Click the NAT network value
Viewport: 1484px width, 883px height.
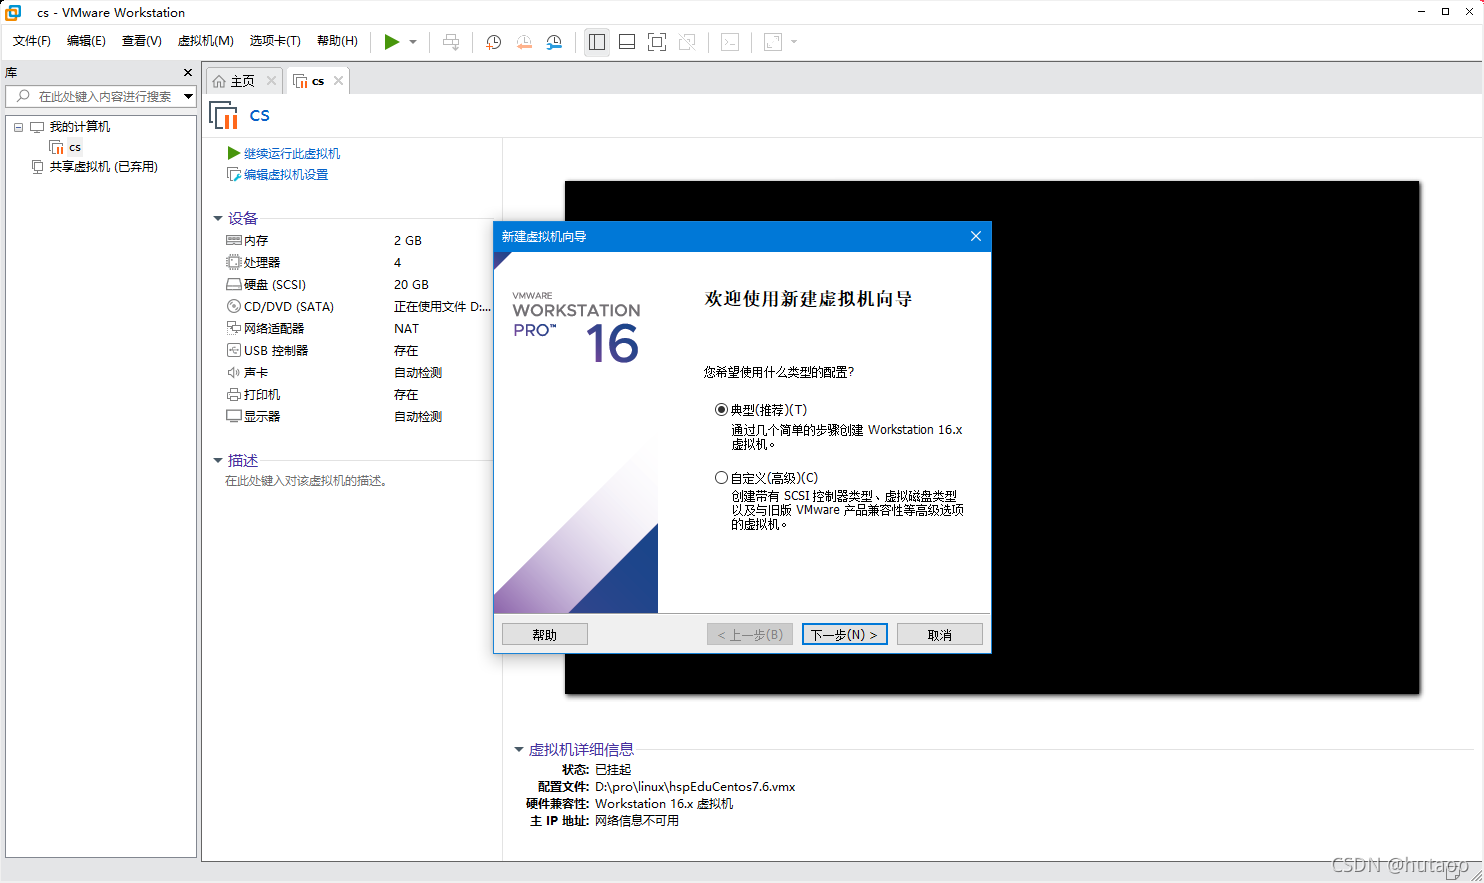click(x=406, y=329)
